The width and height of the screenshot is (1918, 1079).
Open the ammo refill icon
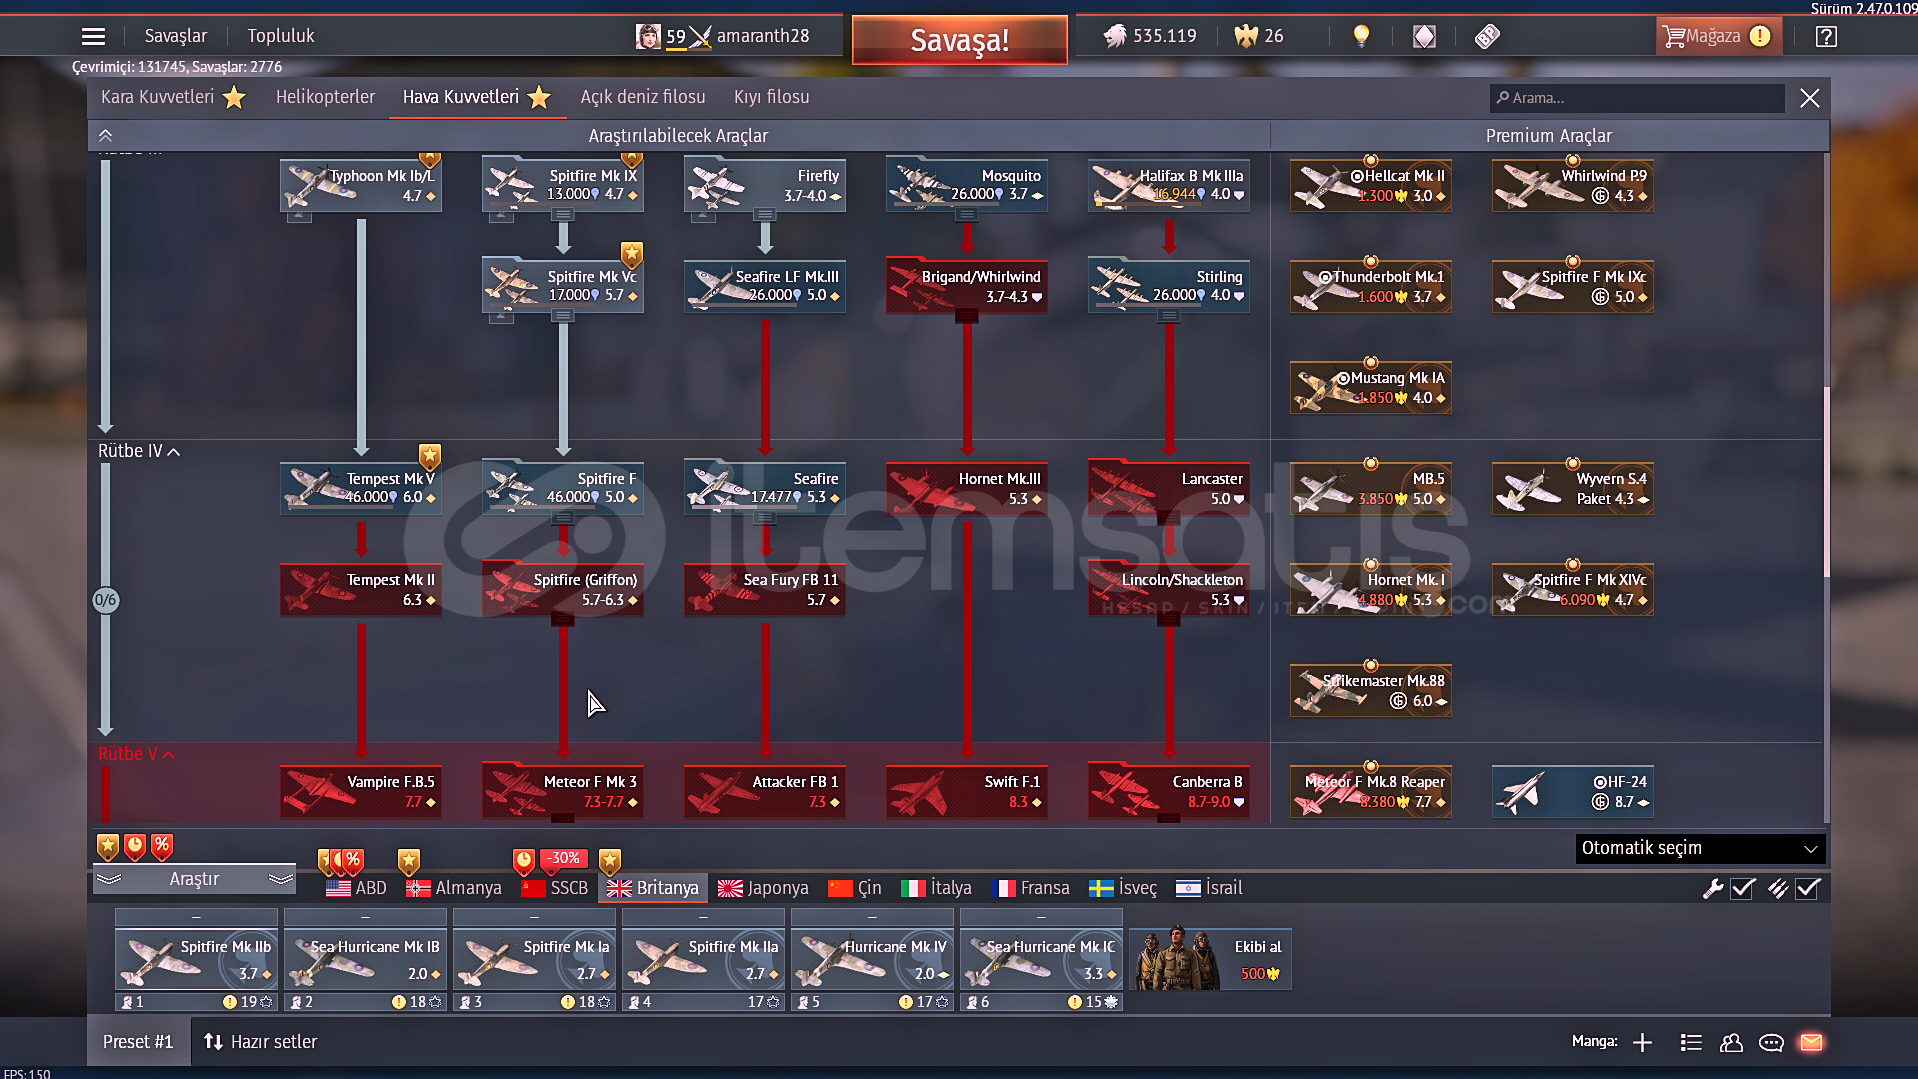pos(1778,888)
